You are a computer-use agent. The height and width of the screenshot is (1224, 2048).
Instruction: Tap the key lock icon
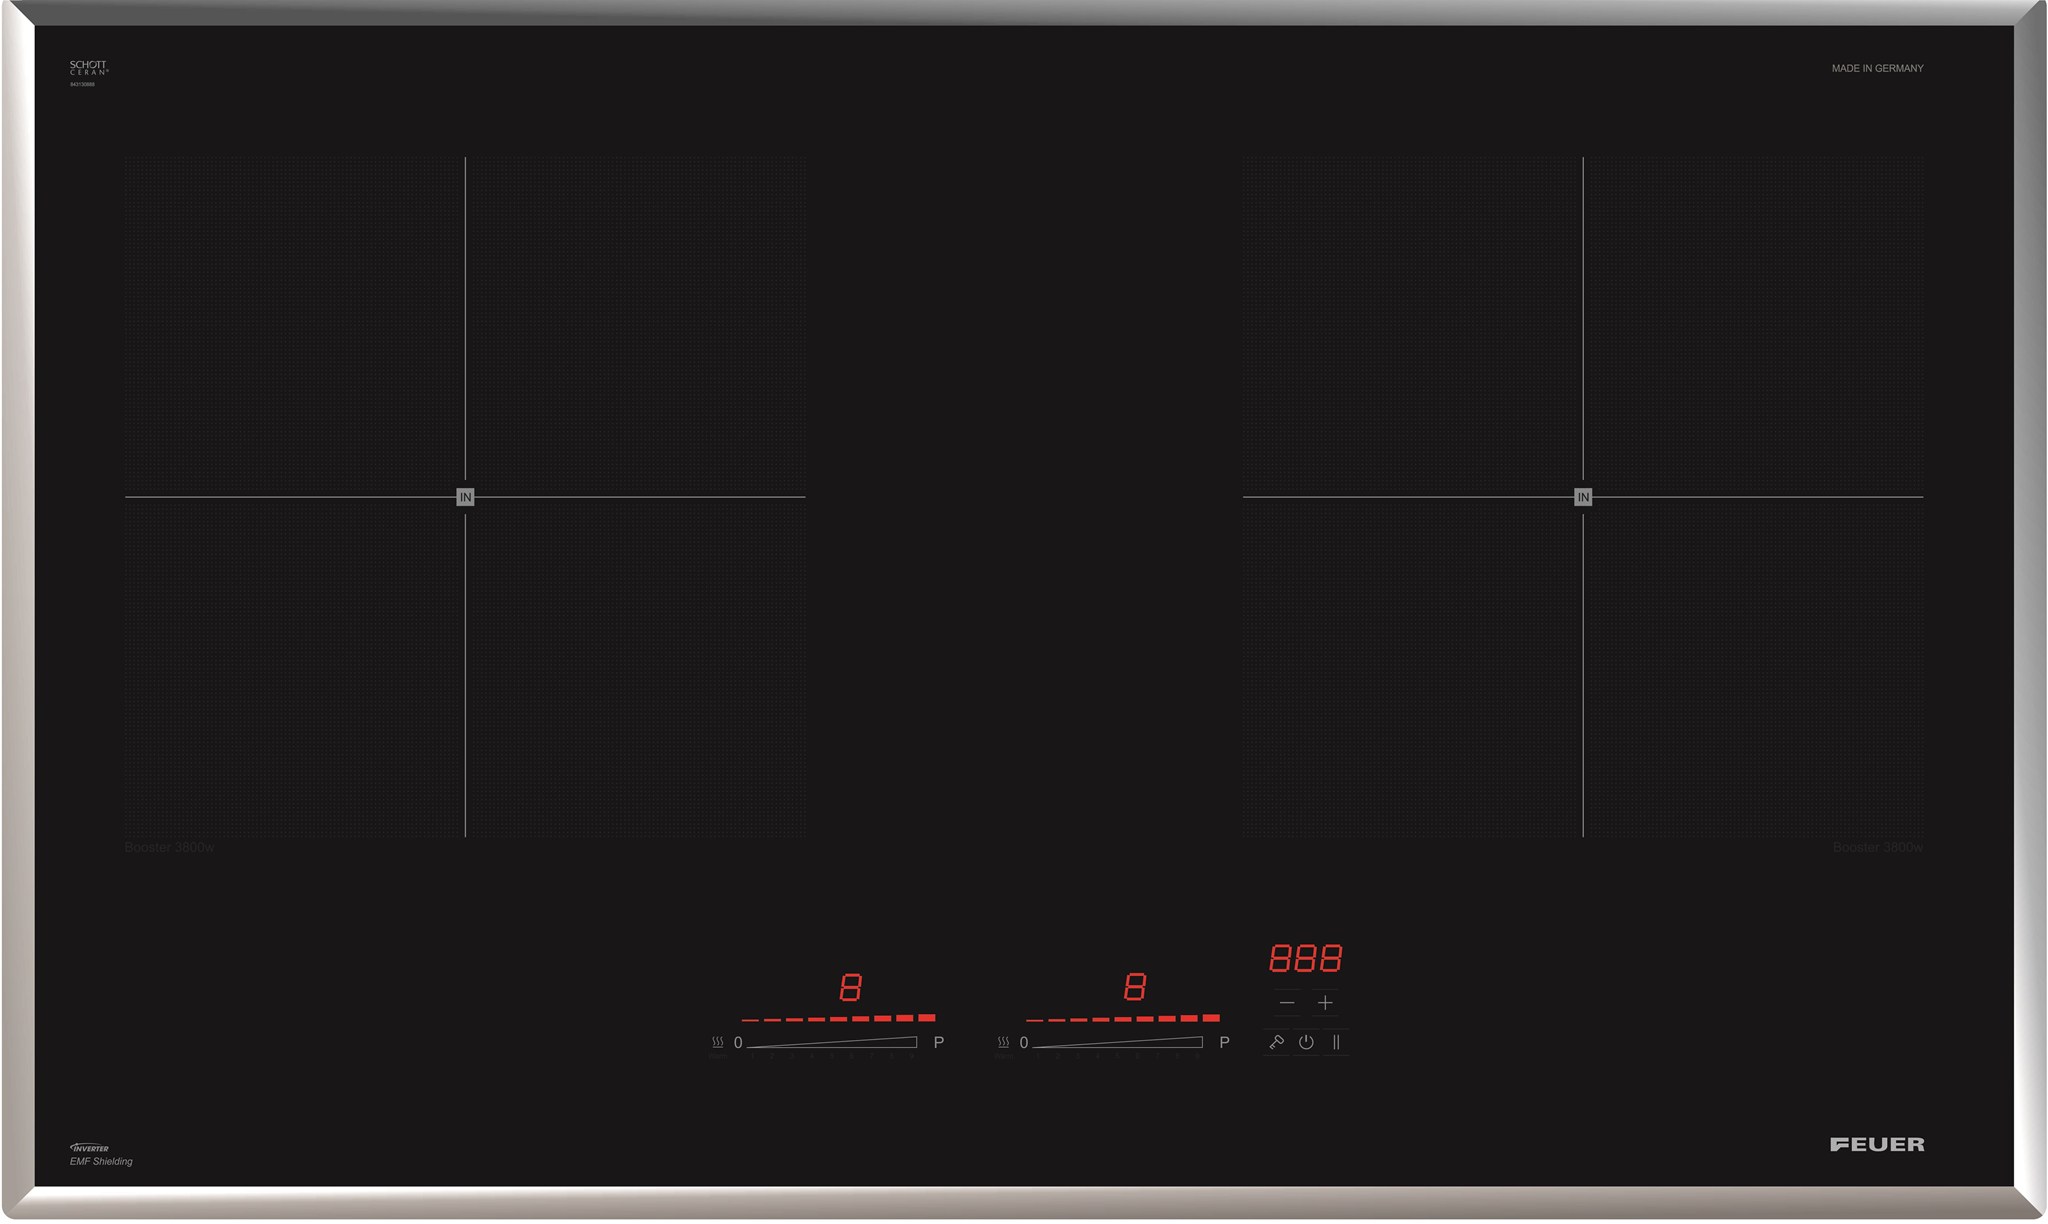(x=1276, y=1042)
